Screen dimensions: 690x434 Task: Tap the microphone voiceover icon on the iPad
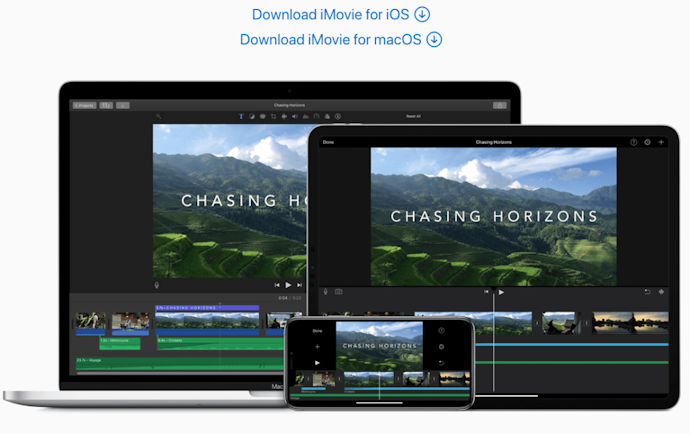[326, 292]
